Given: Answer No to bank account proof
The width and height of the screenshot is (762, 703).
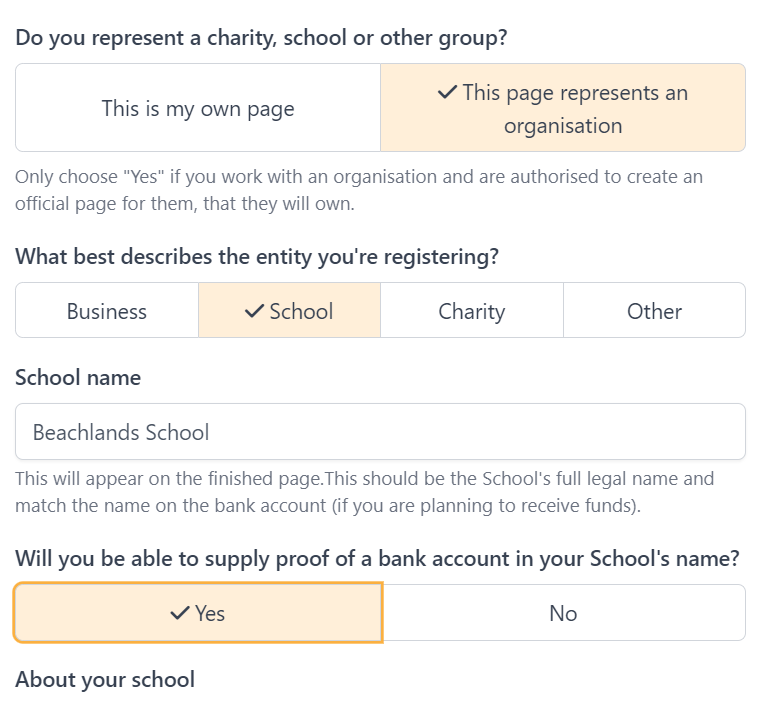Looking at the screenshot, I should [x=564, y=613].
